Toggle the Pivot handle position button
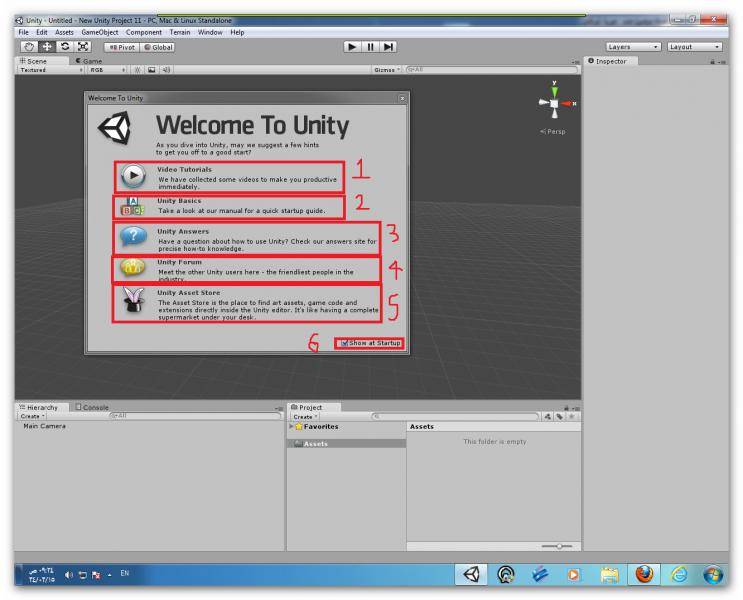Image resolution: width=743 pixels, height=600 pixels. tap(122, 47)
